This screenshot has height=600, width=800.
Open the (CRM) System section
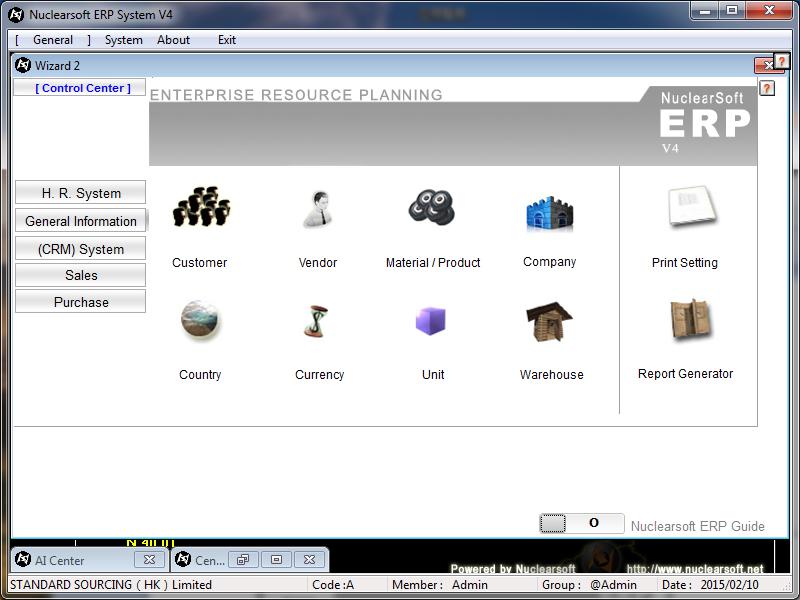[x=81, y=249]
